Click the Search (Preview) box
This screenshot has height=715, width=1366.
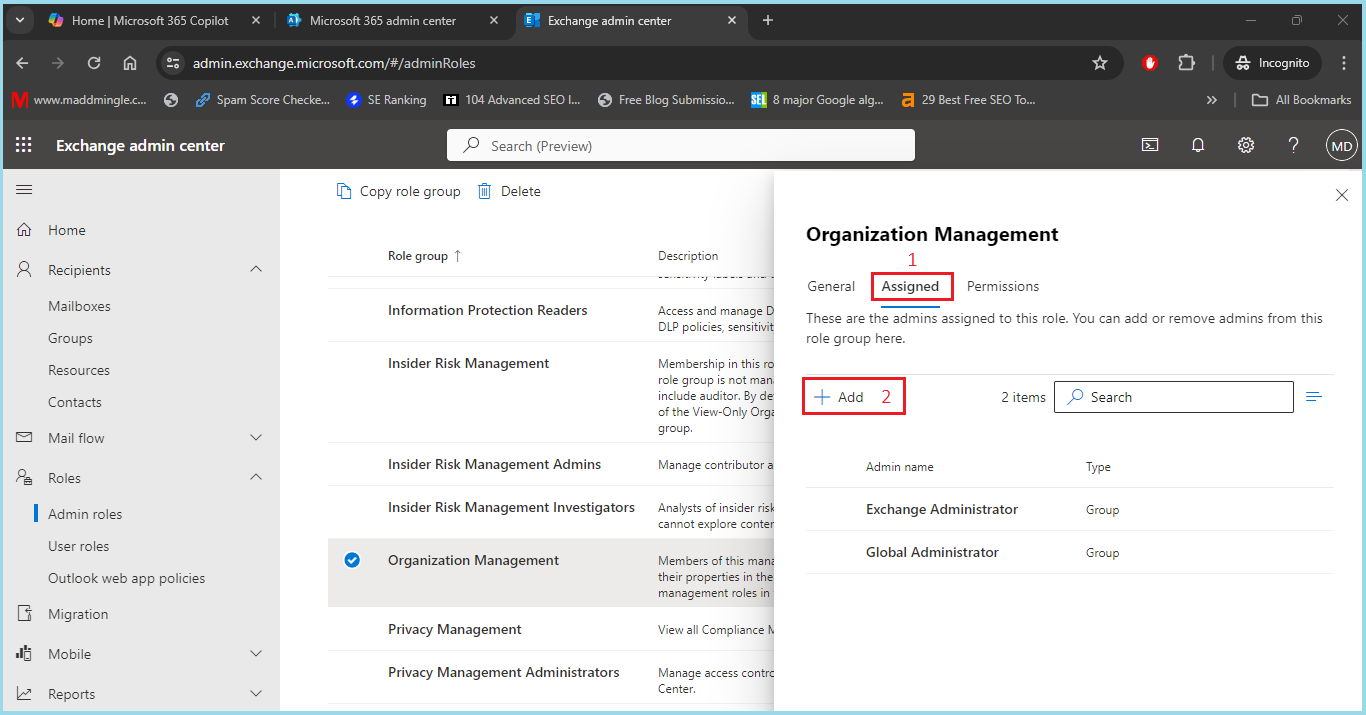(681, 145)
